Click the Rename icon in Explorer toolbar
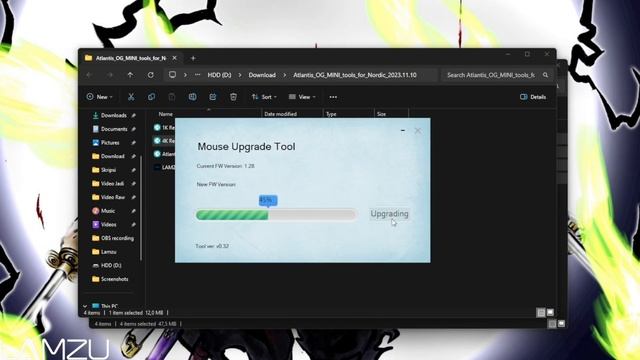The height and width of the screenshot is (360, 640). tap(192, 97)
